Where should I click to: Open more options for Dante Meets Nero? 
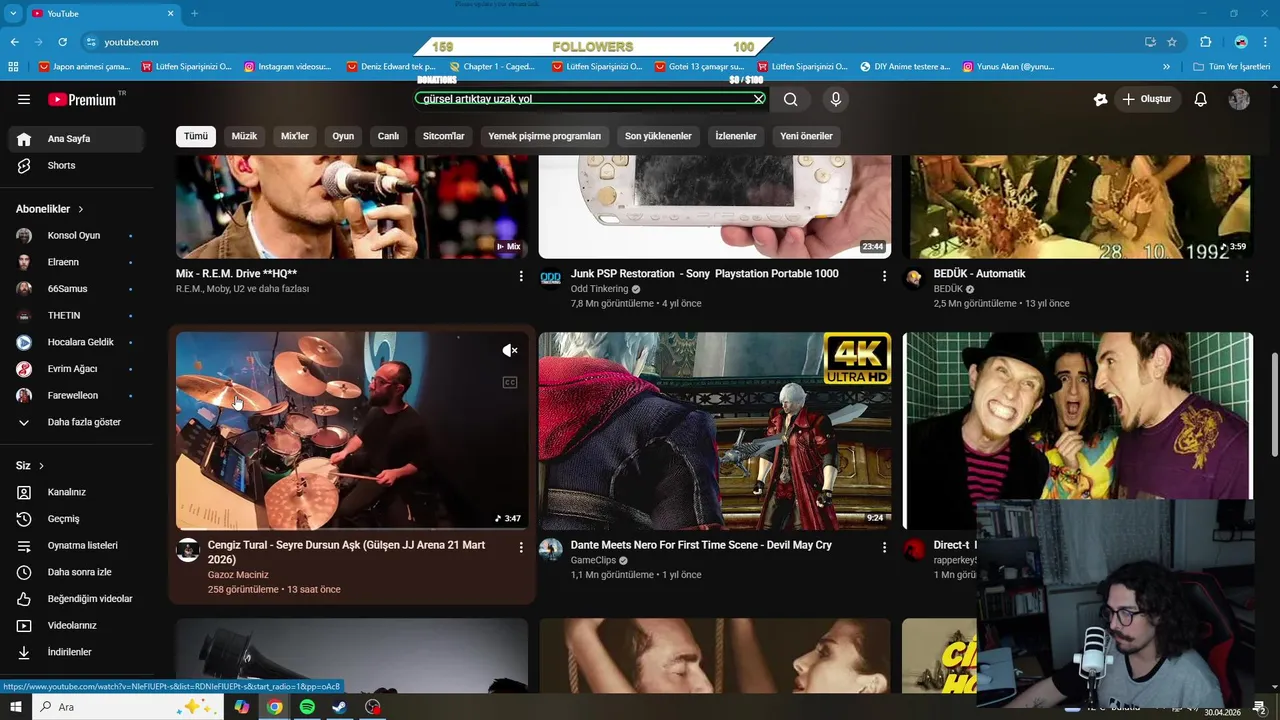tap(884, 547)
